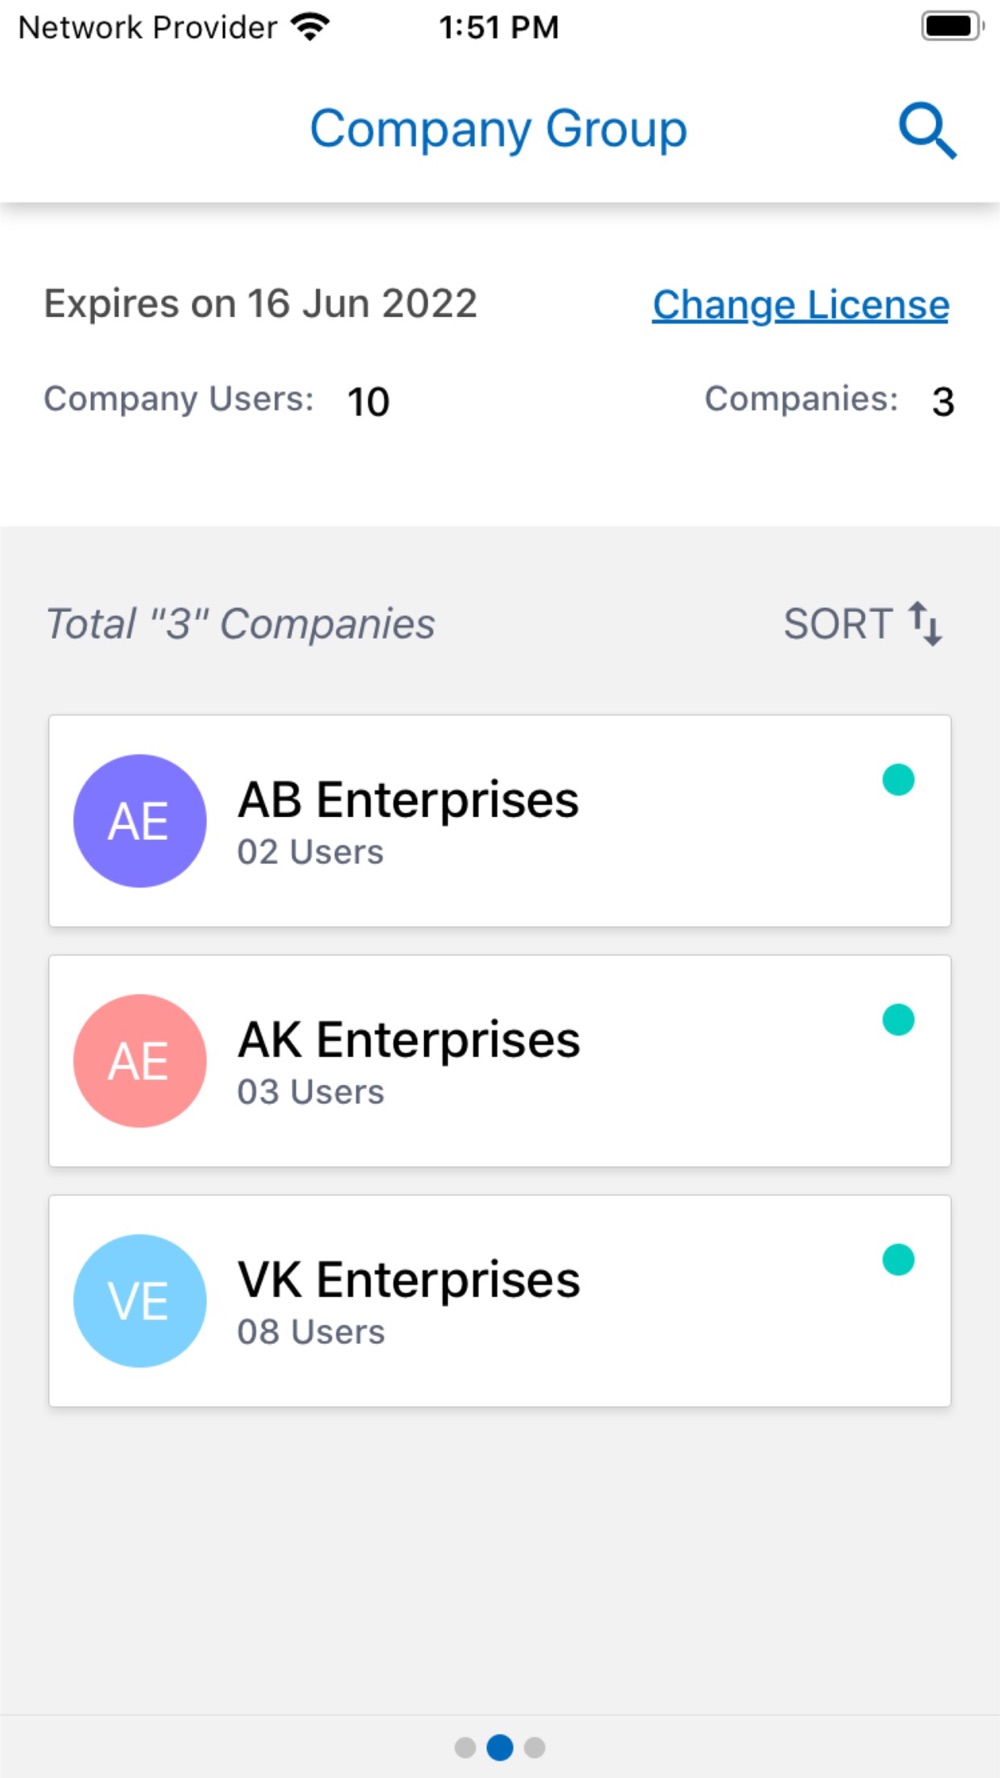Go to first page indicator dot
Image resolution: width=1000 pixels, height=1778 pixels.
(465, 1747)
